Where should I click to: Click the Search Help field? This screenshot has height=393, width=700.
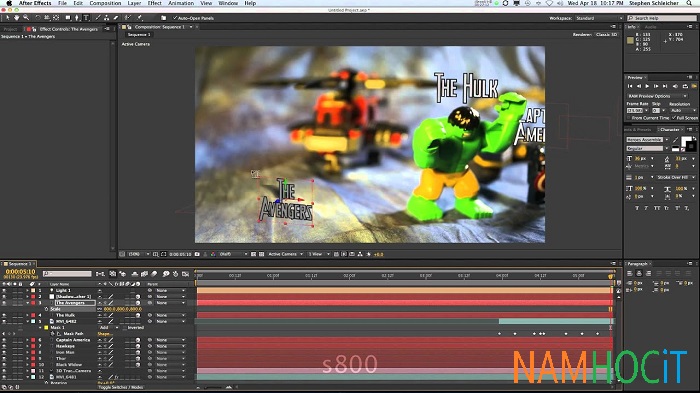point(662,18)
